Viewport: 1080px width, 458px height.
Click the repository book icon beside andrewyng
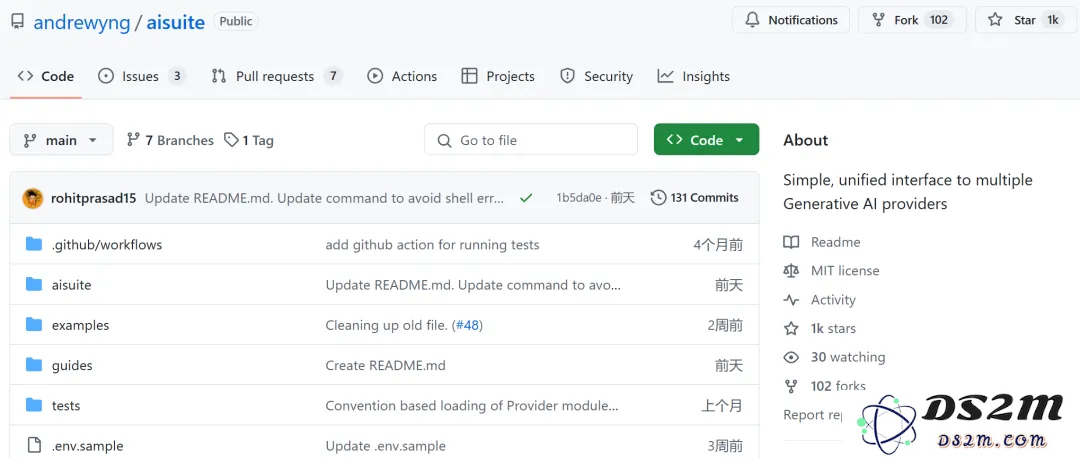[x=17, y=21]
